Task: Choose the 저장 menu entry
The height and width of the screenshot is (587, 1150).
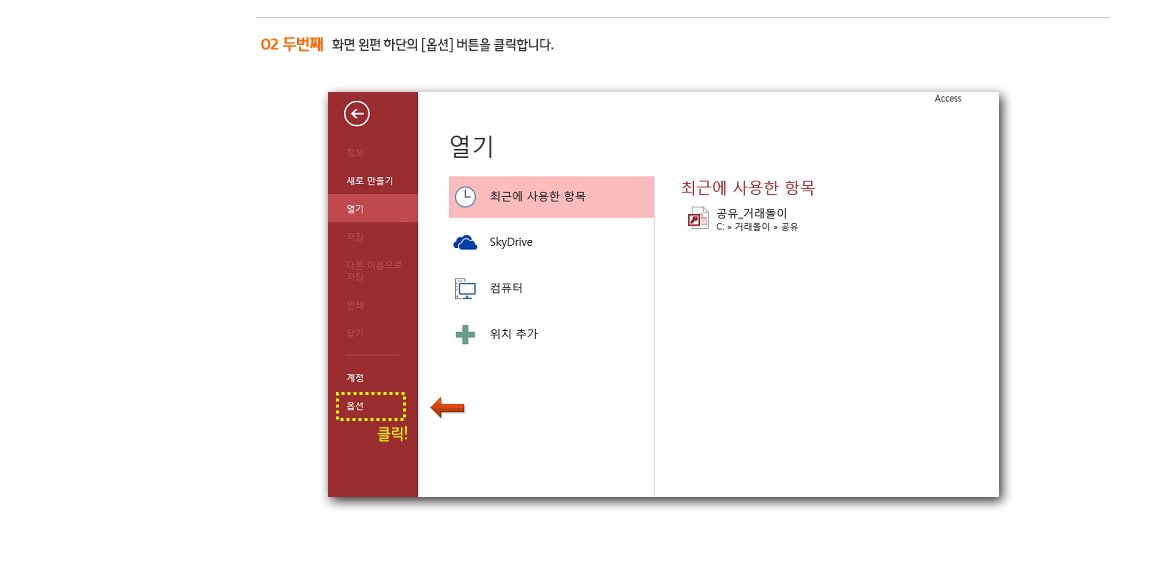Action: tap(355, 237)
